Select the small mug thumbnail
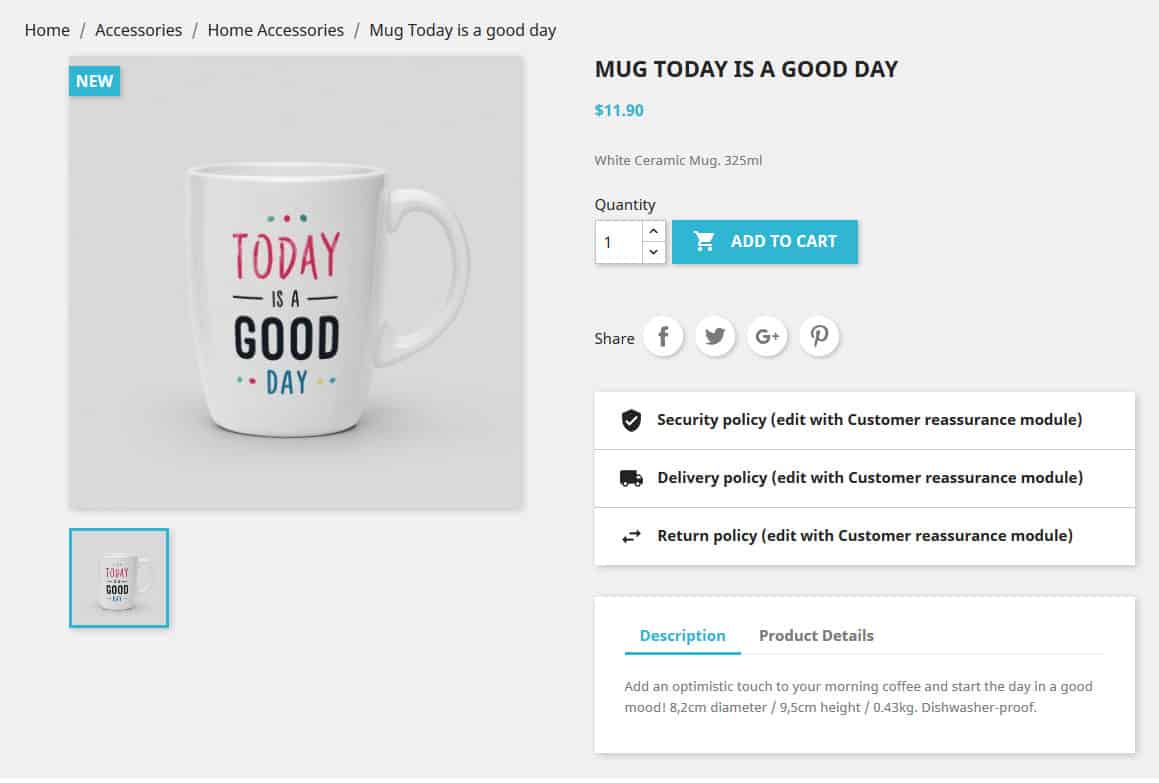1159x783 pixels. (119, 578)
